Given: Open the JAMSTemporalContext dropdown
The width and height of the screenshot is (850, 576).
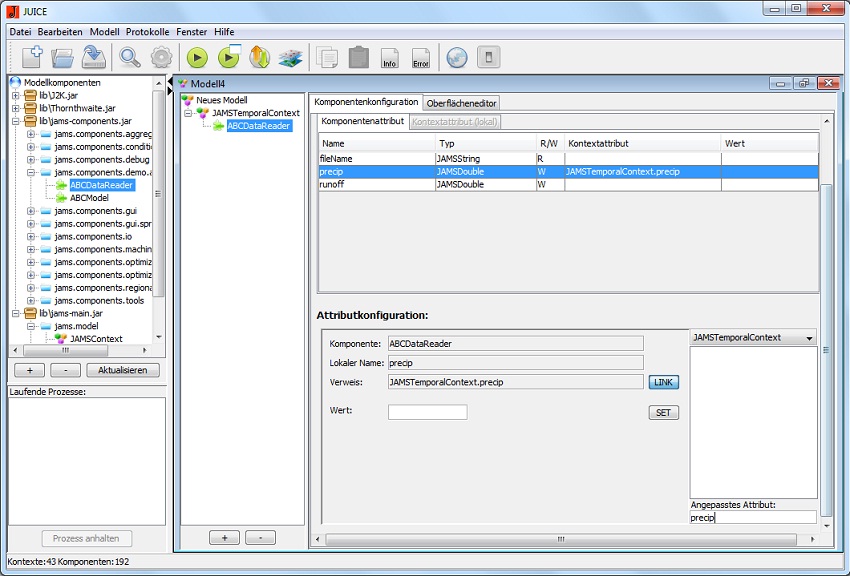Looking at the screenshot, I should 753,338.
